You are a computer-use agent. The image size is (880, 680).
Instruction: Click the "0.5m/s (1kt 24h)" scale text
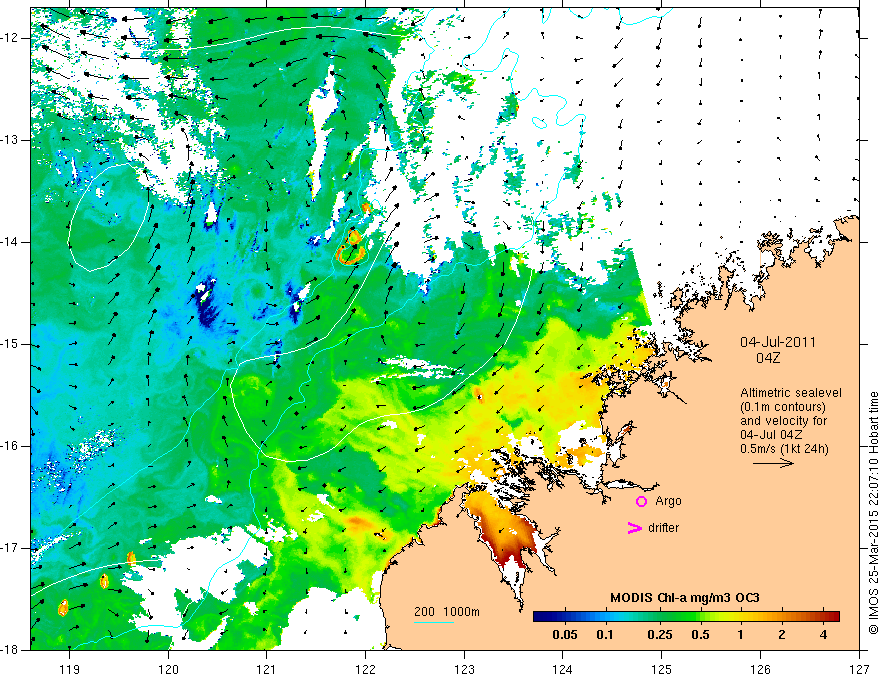(785, 449)
